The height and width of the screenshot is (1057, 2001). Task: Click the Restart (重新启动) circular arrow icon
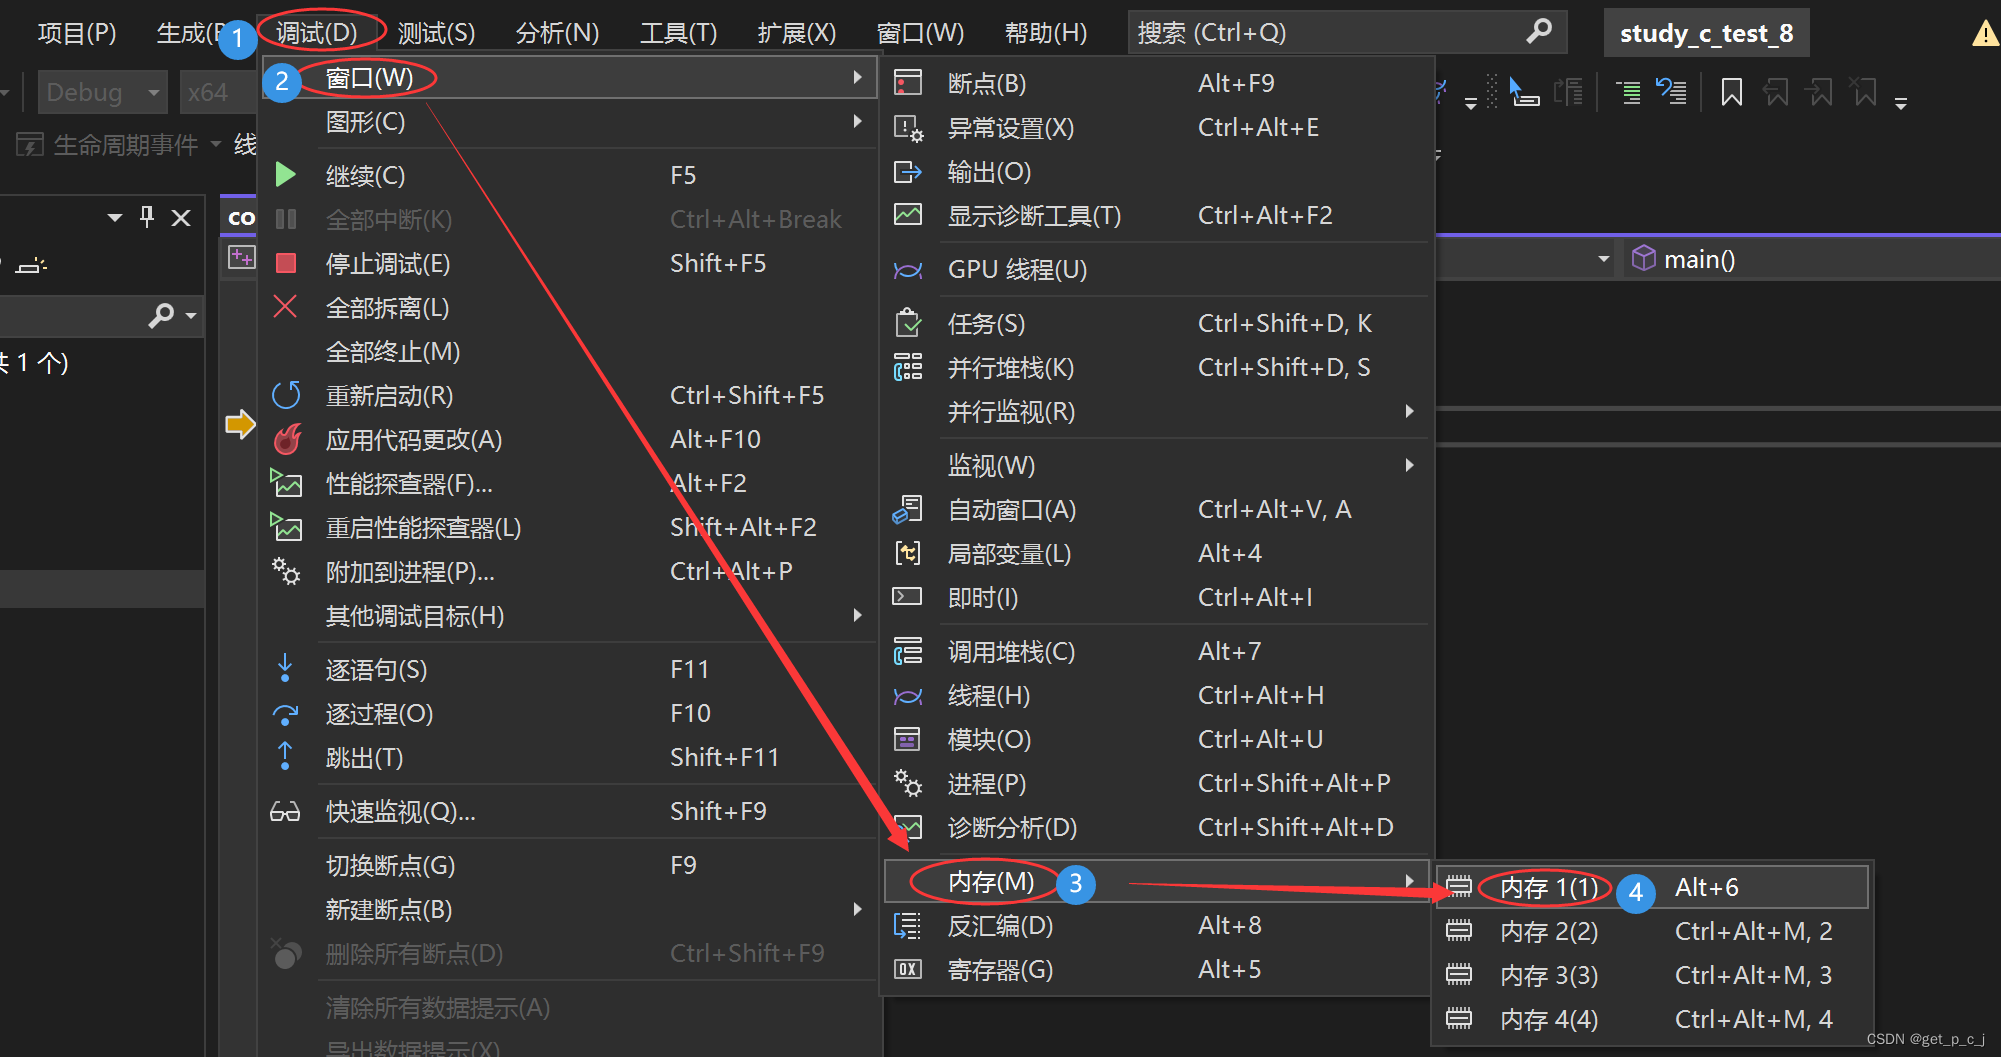click(286, 395)
